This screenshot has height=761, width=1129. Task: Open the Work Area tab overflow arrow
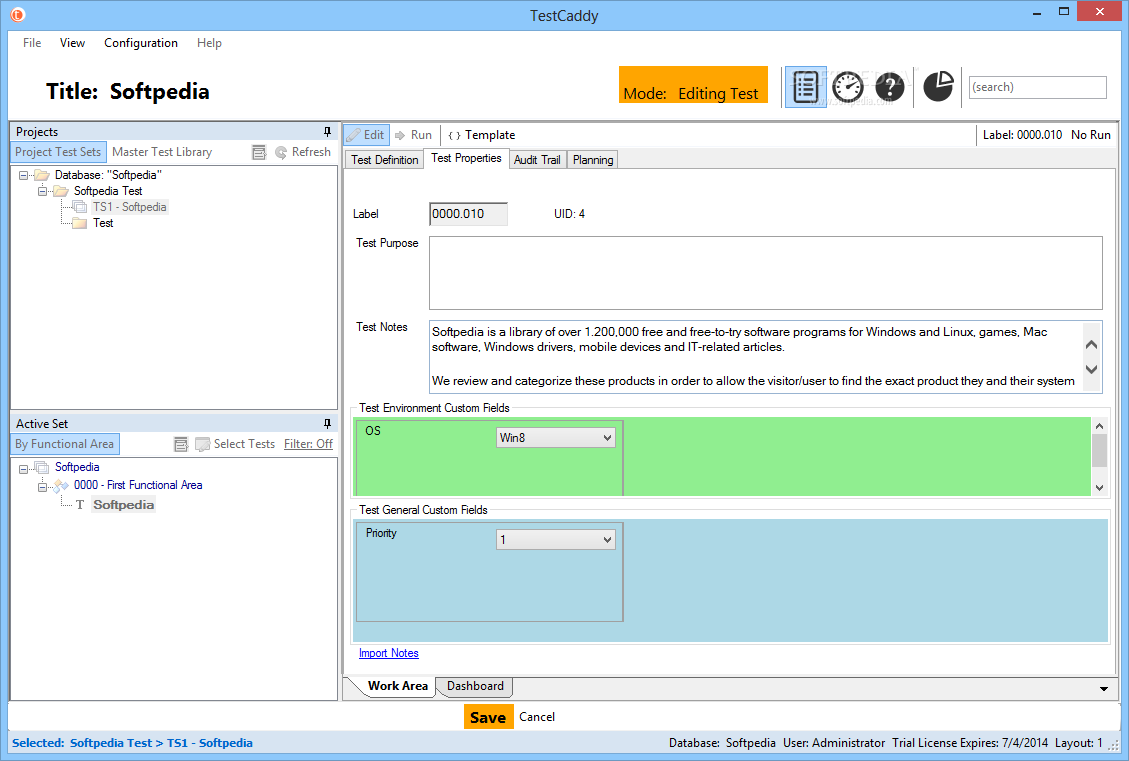click(x=1104, y=689)
